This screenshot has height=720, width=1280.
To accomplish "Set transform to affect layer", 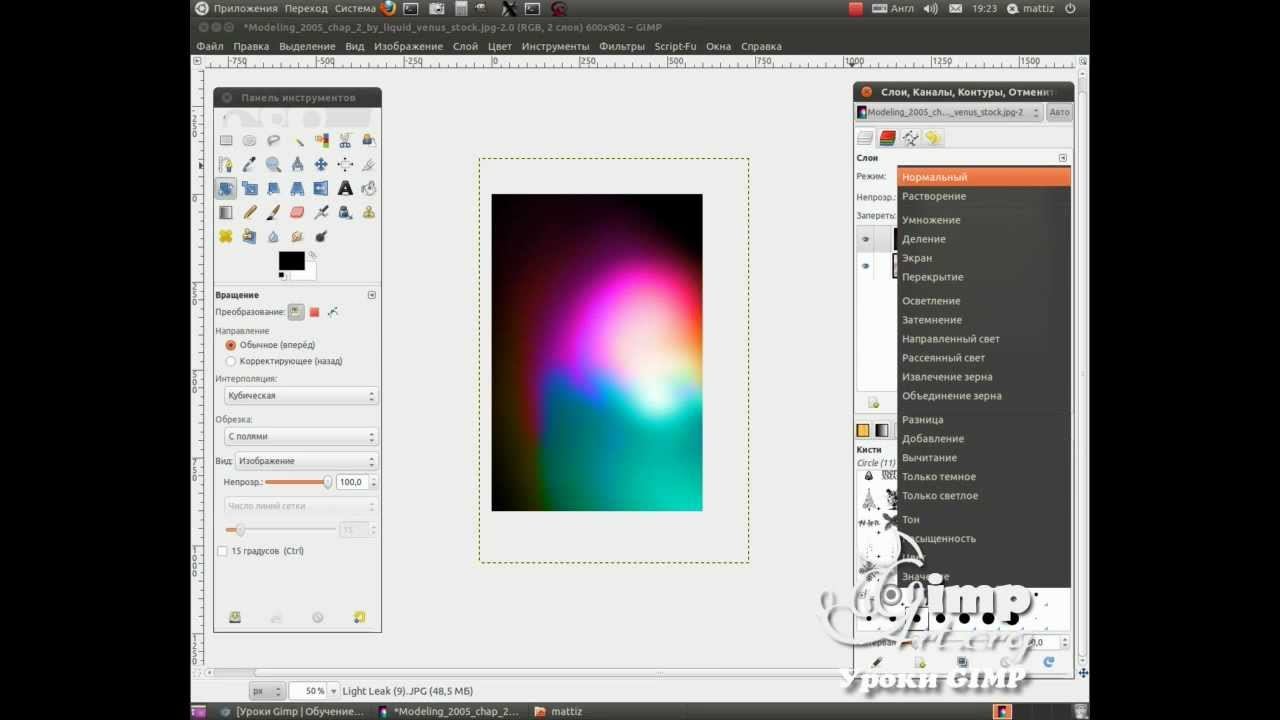I will [x=296, y=312].
